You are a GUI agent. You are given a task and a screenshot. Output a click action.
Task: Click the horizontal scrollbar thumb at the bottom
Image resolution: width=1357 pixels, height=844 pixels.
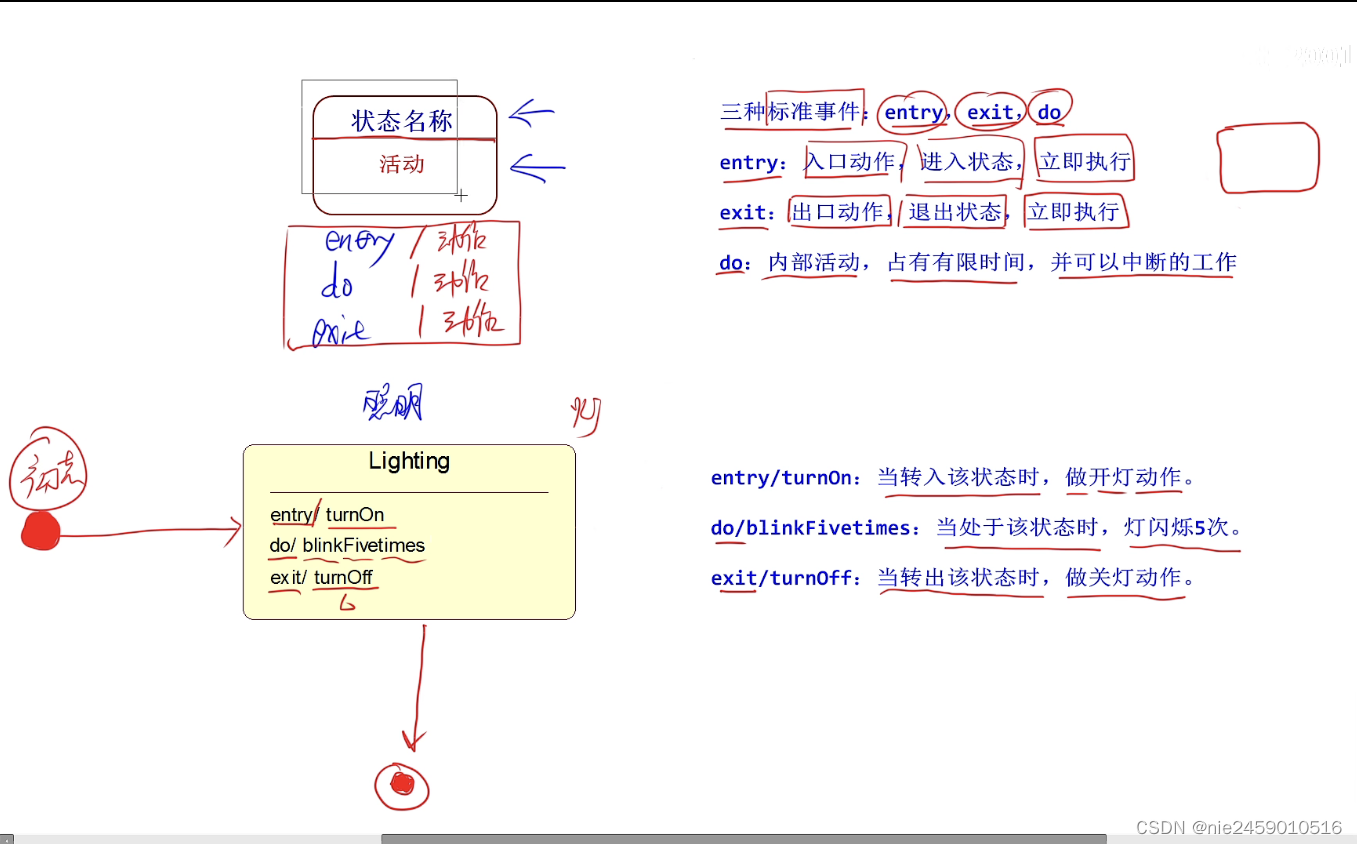(743, 839)
